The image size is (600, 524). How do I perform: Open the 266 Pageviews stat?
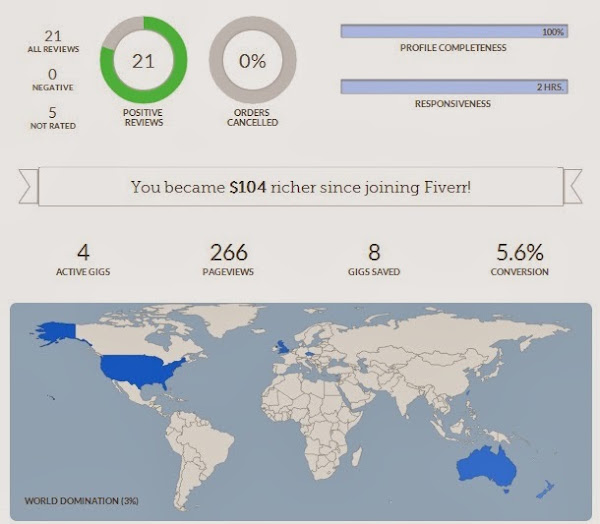[x=228, y=259]
